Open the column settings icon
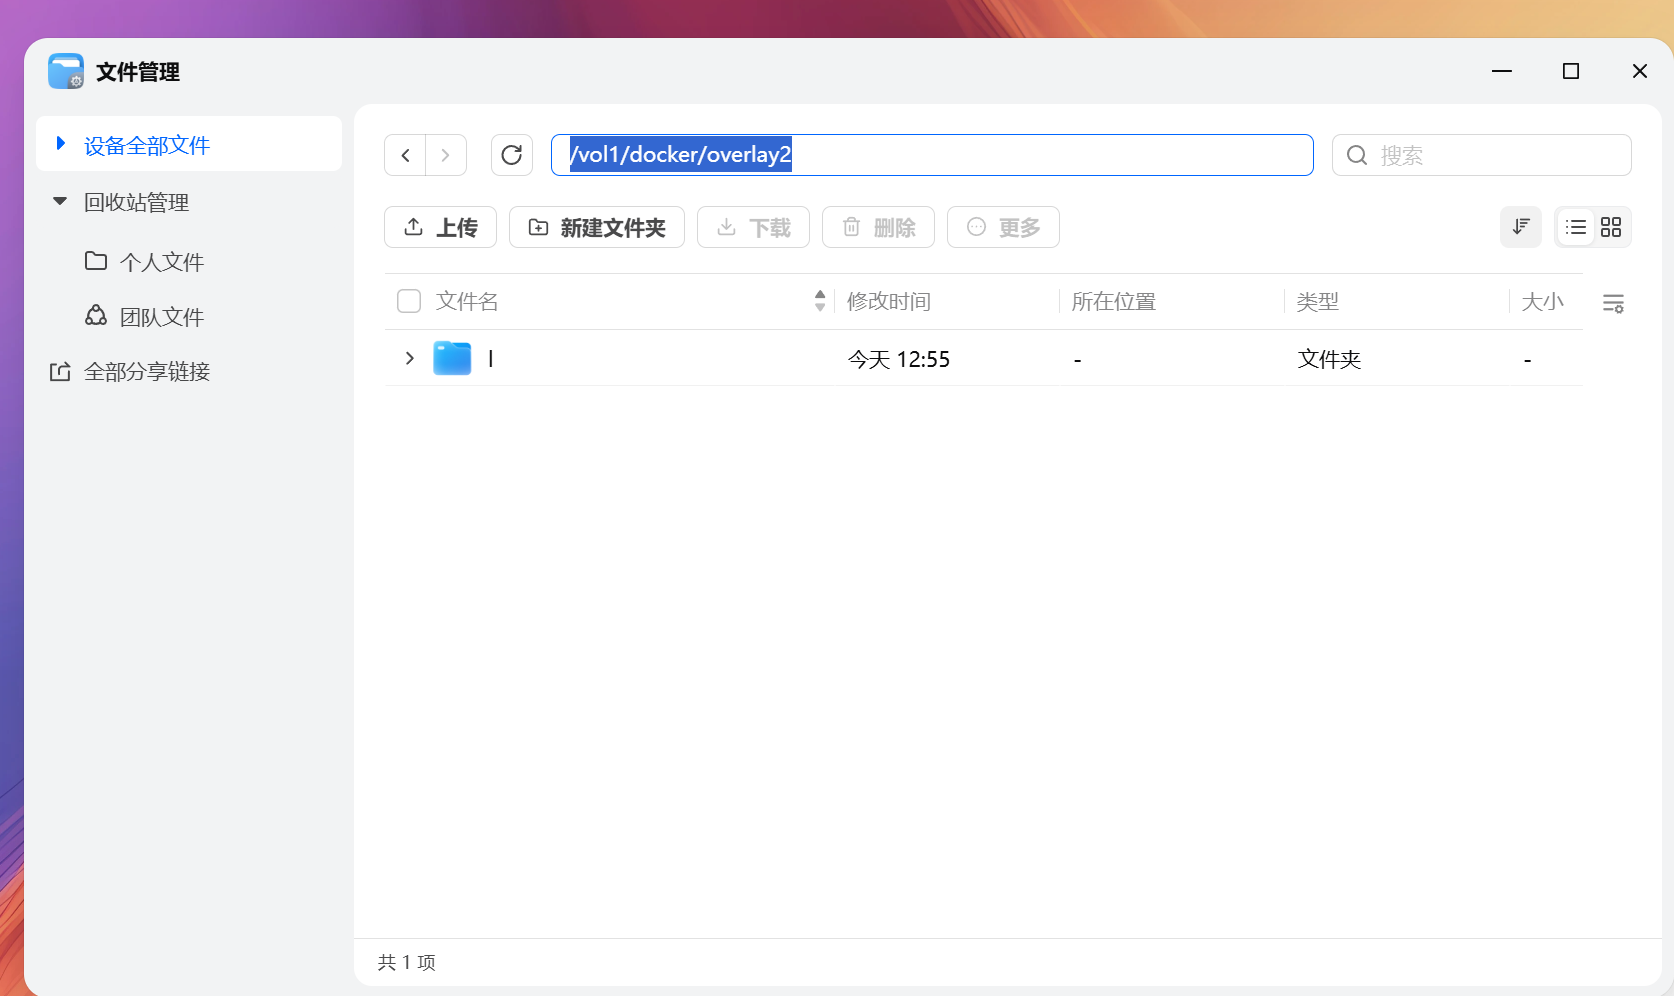Screen dimensions: 1674x996 click(1612, 303)
